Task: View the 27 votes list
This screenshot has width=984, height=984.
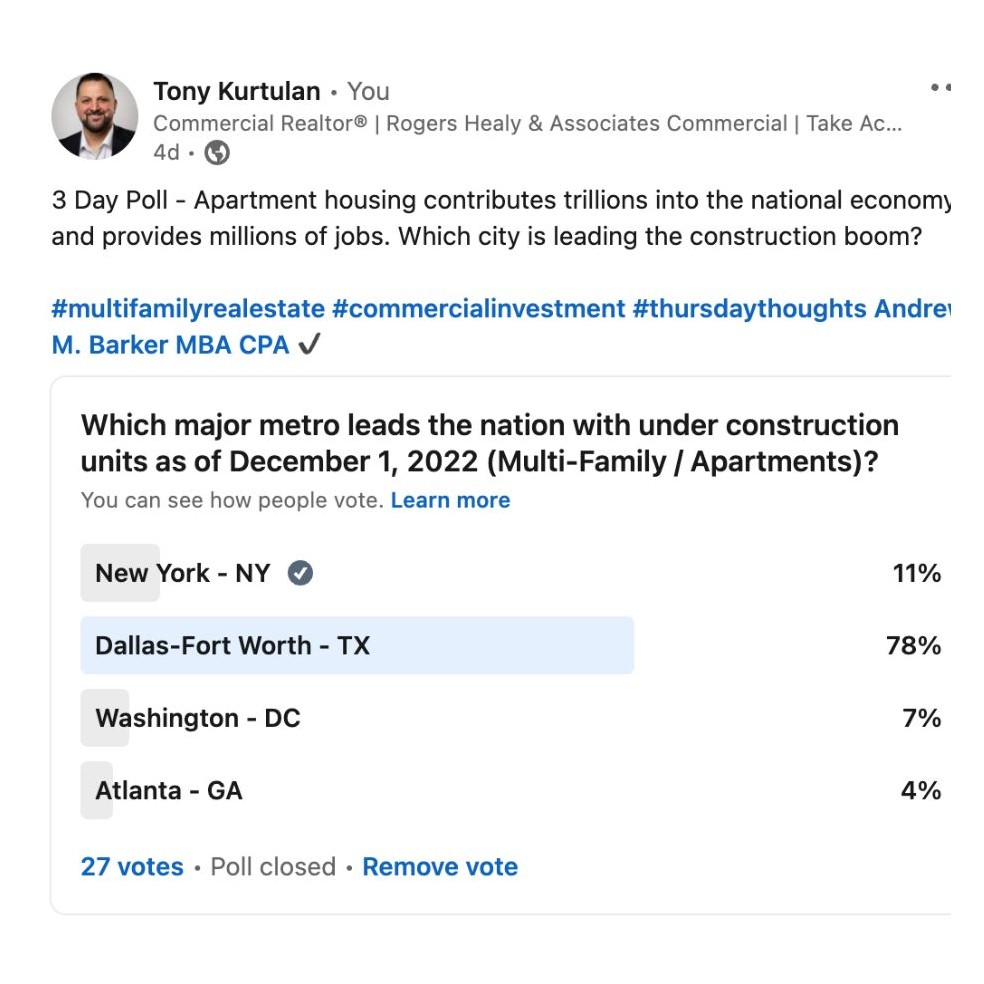Action: 132,866
